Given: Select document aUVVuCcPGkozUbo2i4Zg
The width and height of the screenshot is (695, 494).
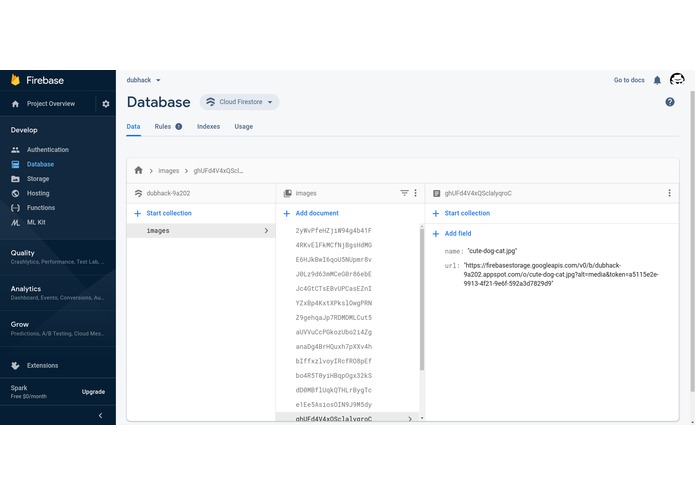Looking at the screenshot, I should (333, 332).
